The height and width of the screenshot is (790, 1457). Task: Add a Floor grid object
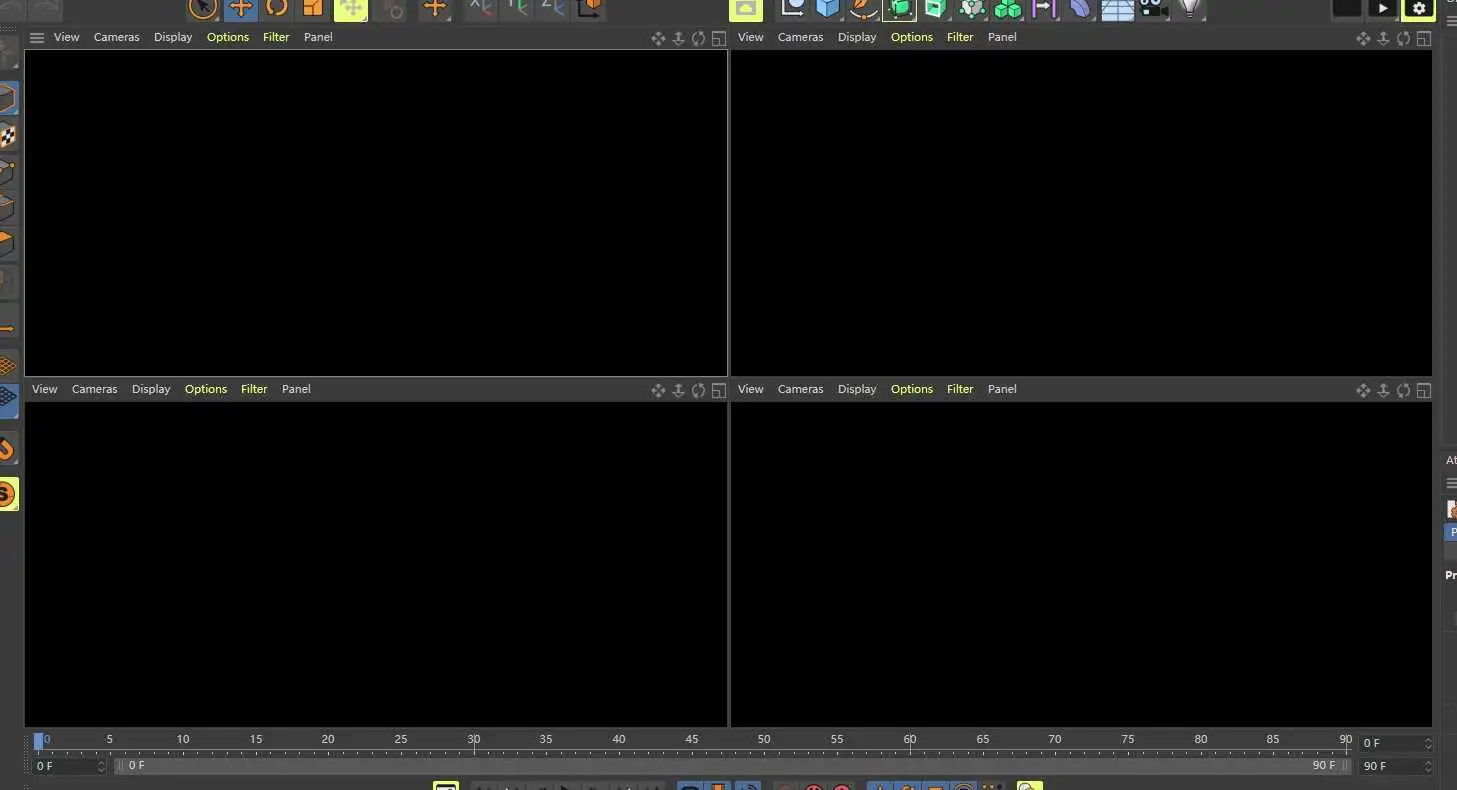[1117, 9]
